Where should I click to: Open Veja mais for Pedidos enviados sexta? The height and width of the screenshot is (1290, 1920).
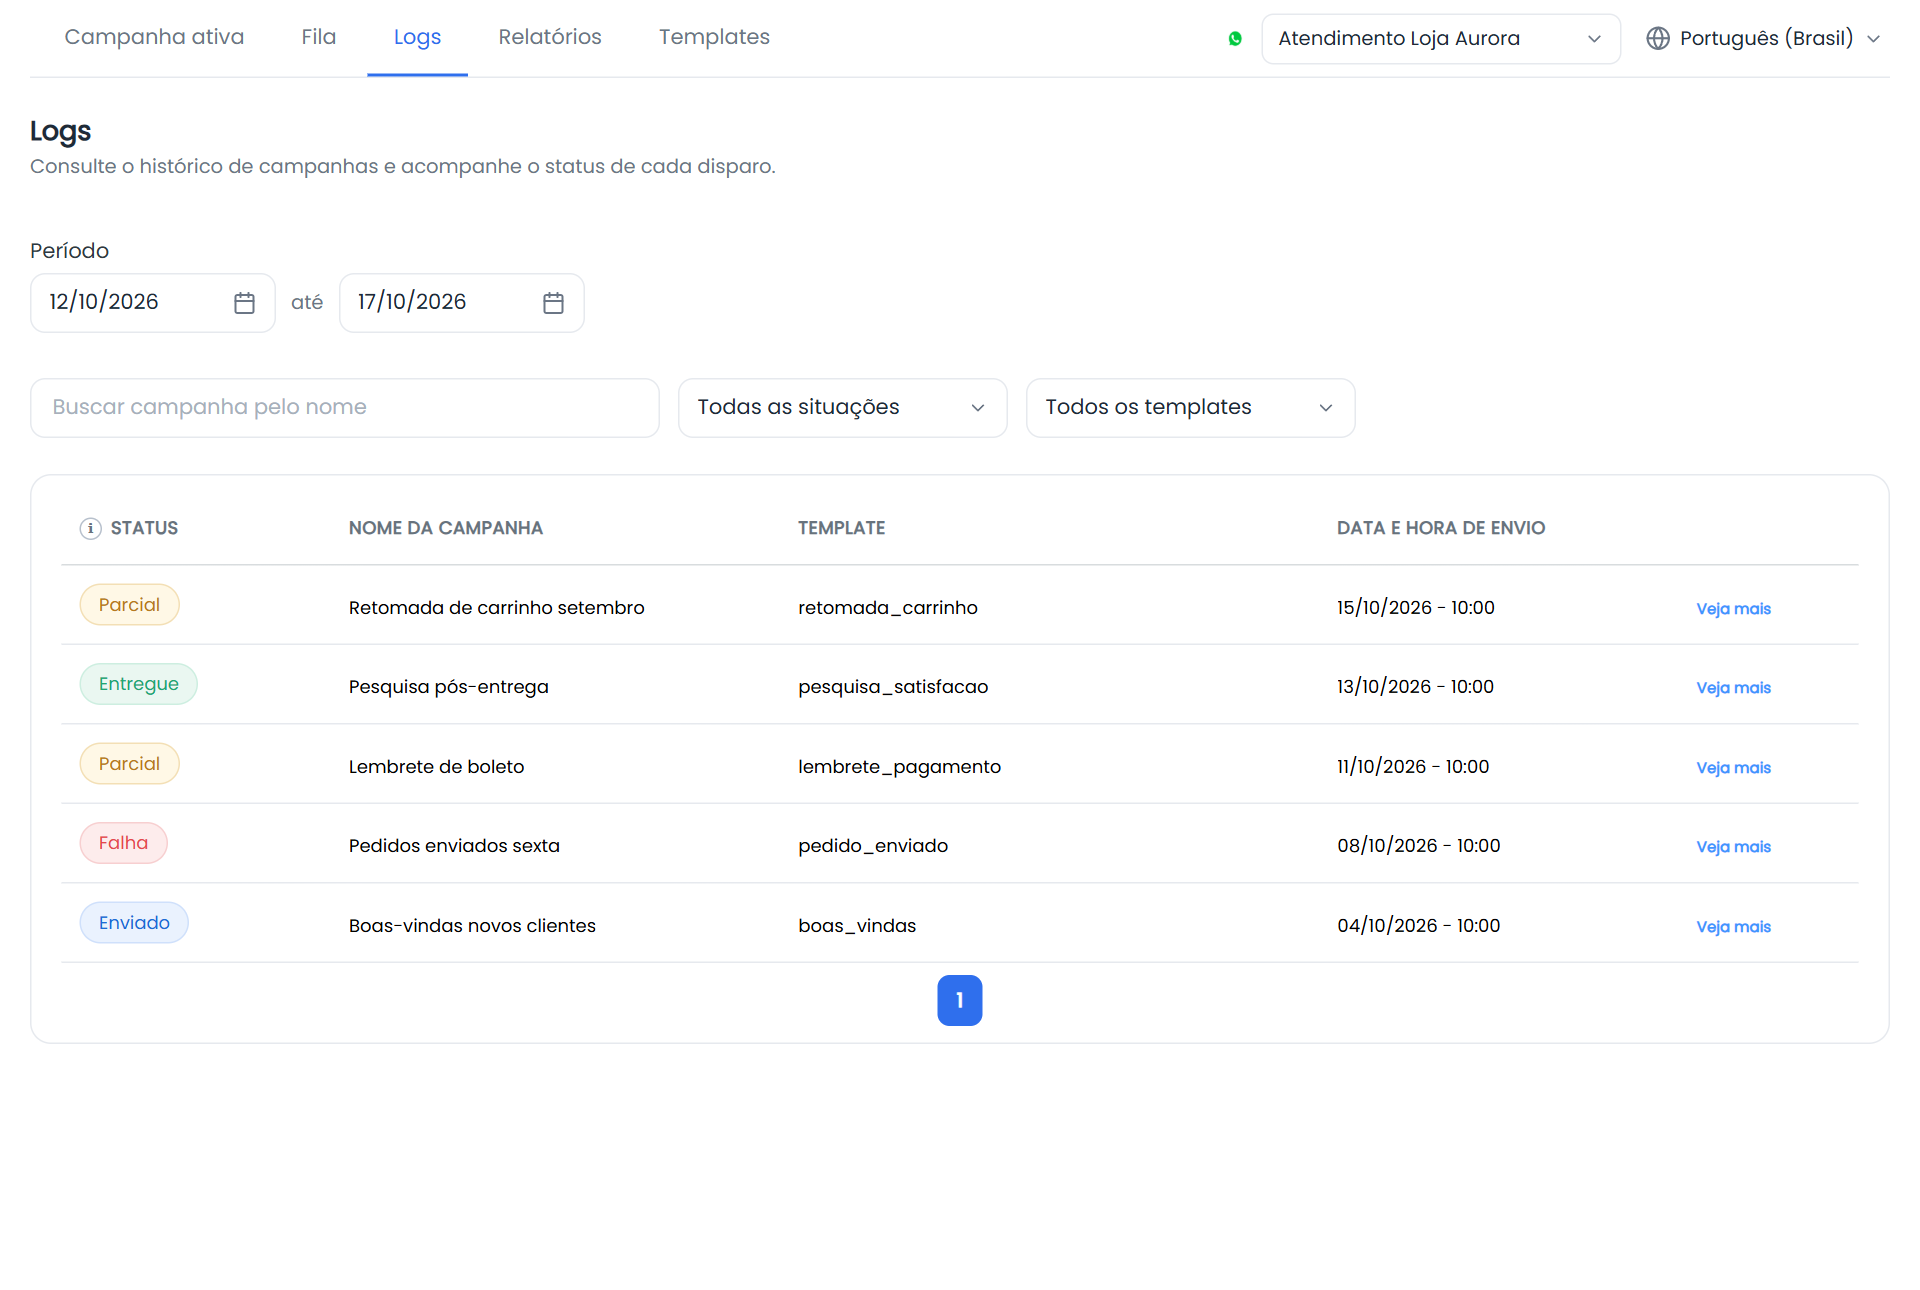[1733, 847]
